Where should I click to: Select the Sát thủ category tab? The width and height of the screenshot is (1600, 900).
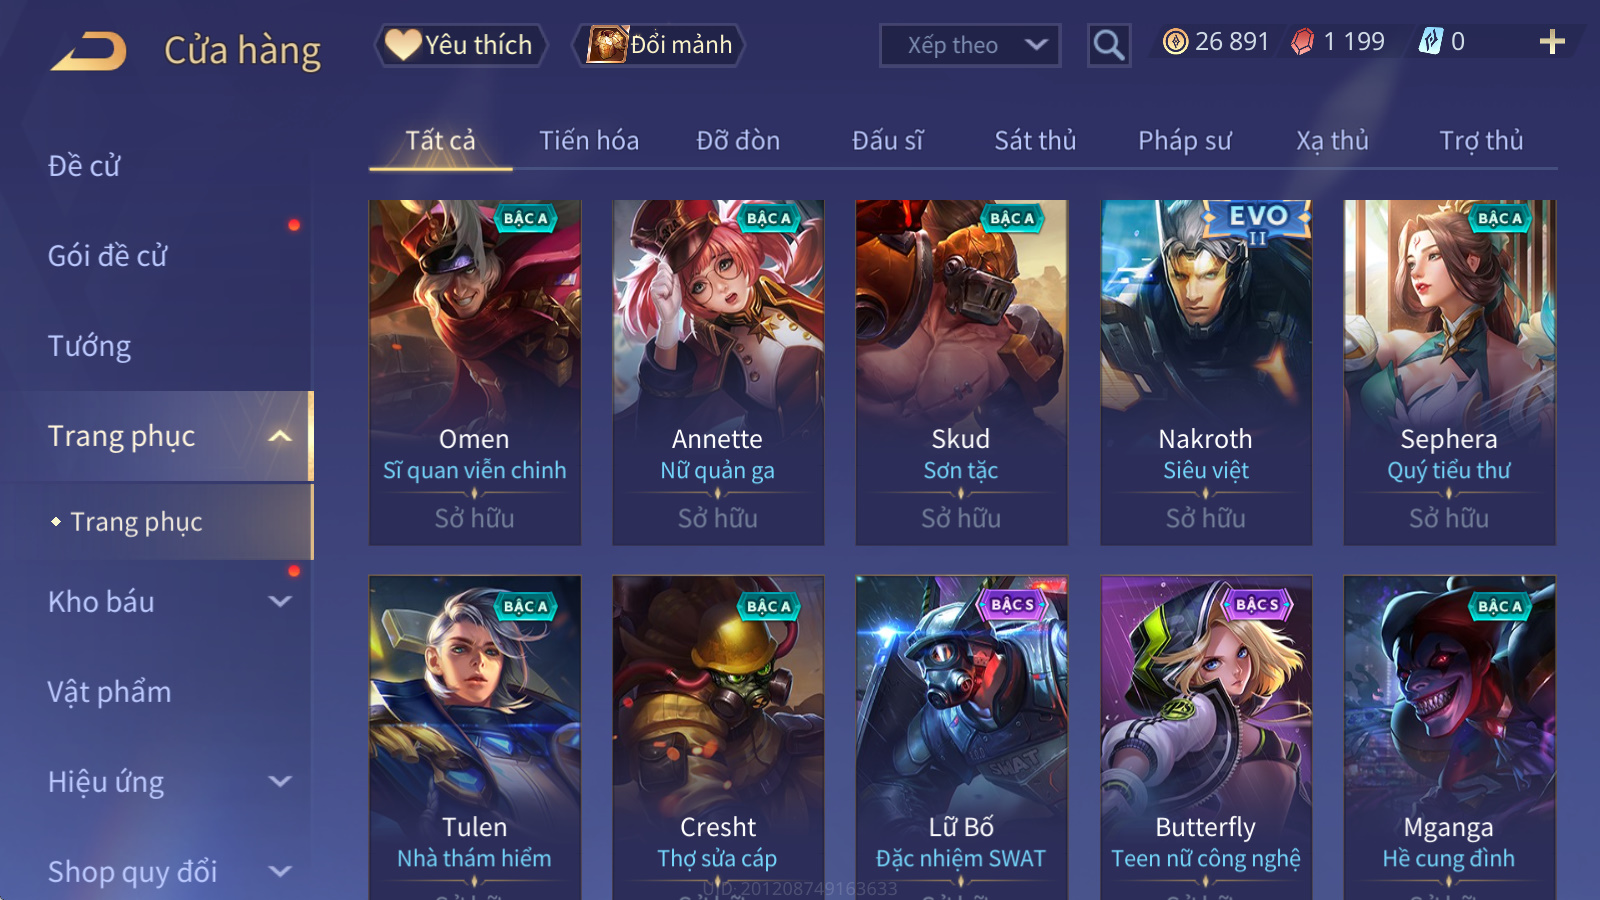[1035, 141]
